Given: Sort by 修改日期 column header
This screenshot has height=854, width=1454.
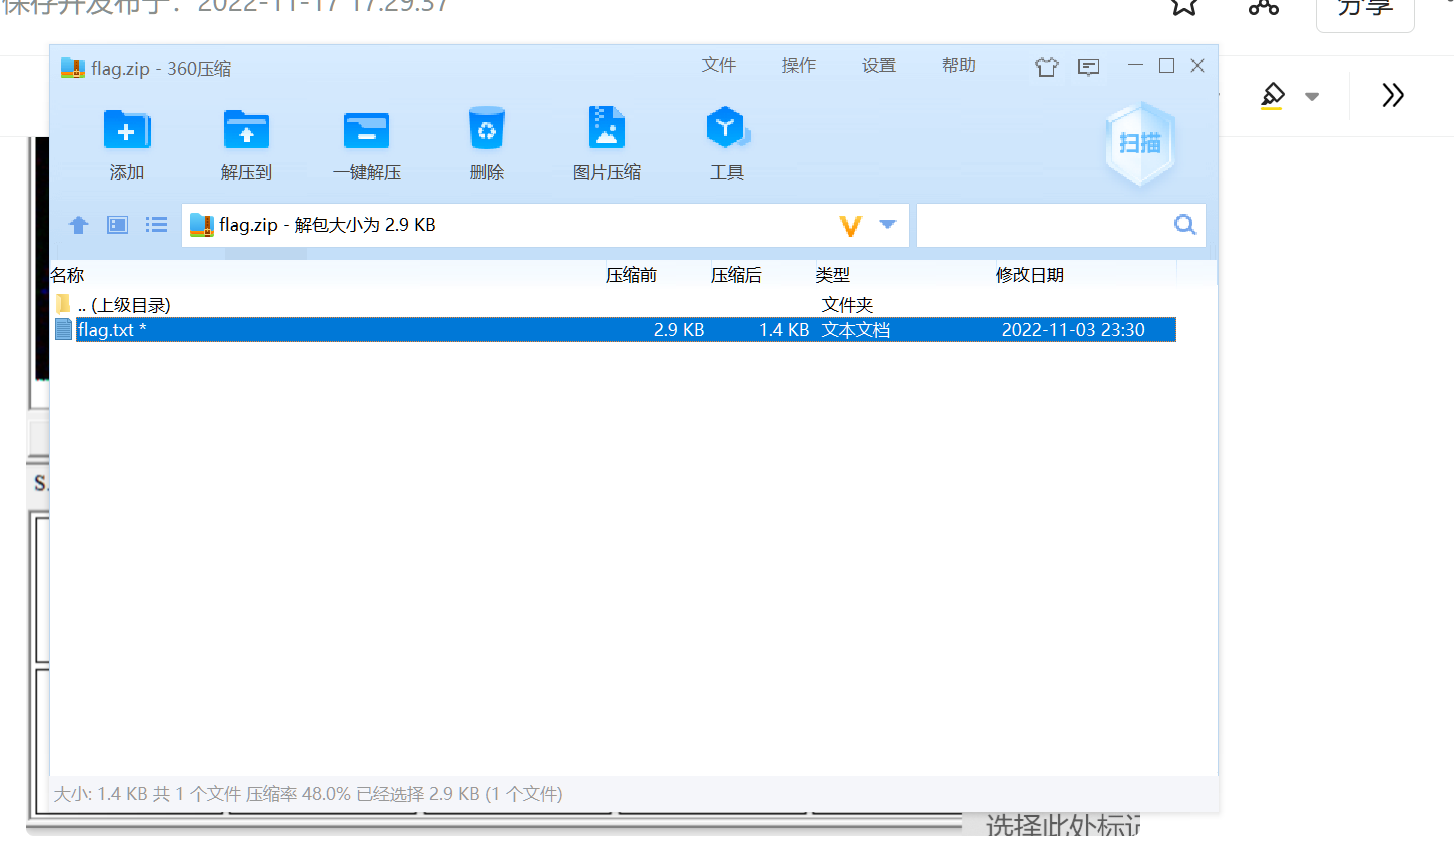Looking at the screenshot, I should 1029,275.
